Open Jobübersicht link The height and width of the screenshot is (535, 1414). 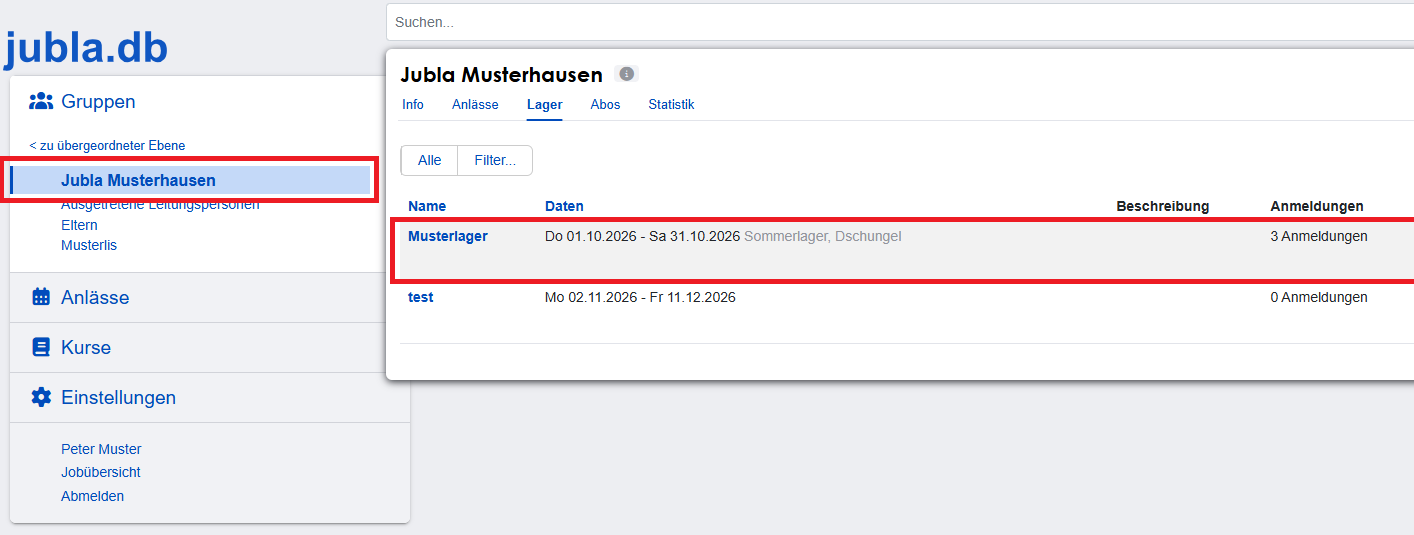pyautogui.click(x=101, y=472)
